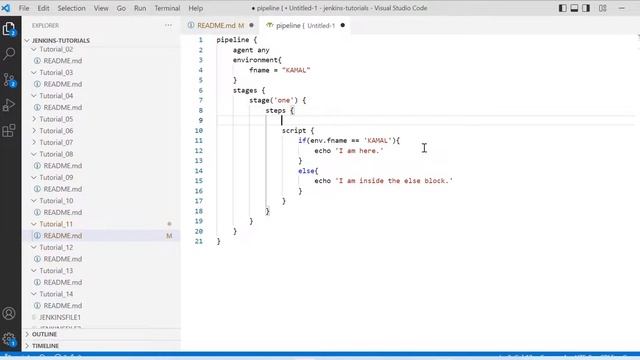Click the script keyword on line 10
The image size is (640, 360).
tap(294, 131)
